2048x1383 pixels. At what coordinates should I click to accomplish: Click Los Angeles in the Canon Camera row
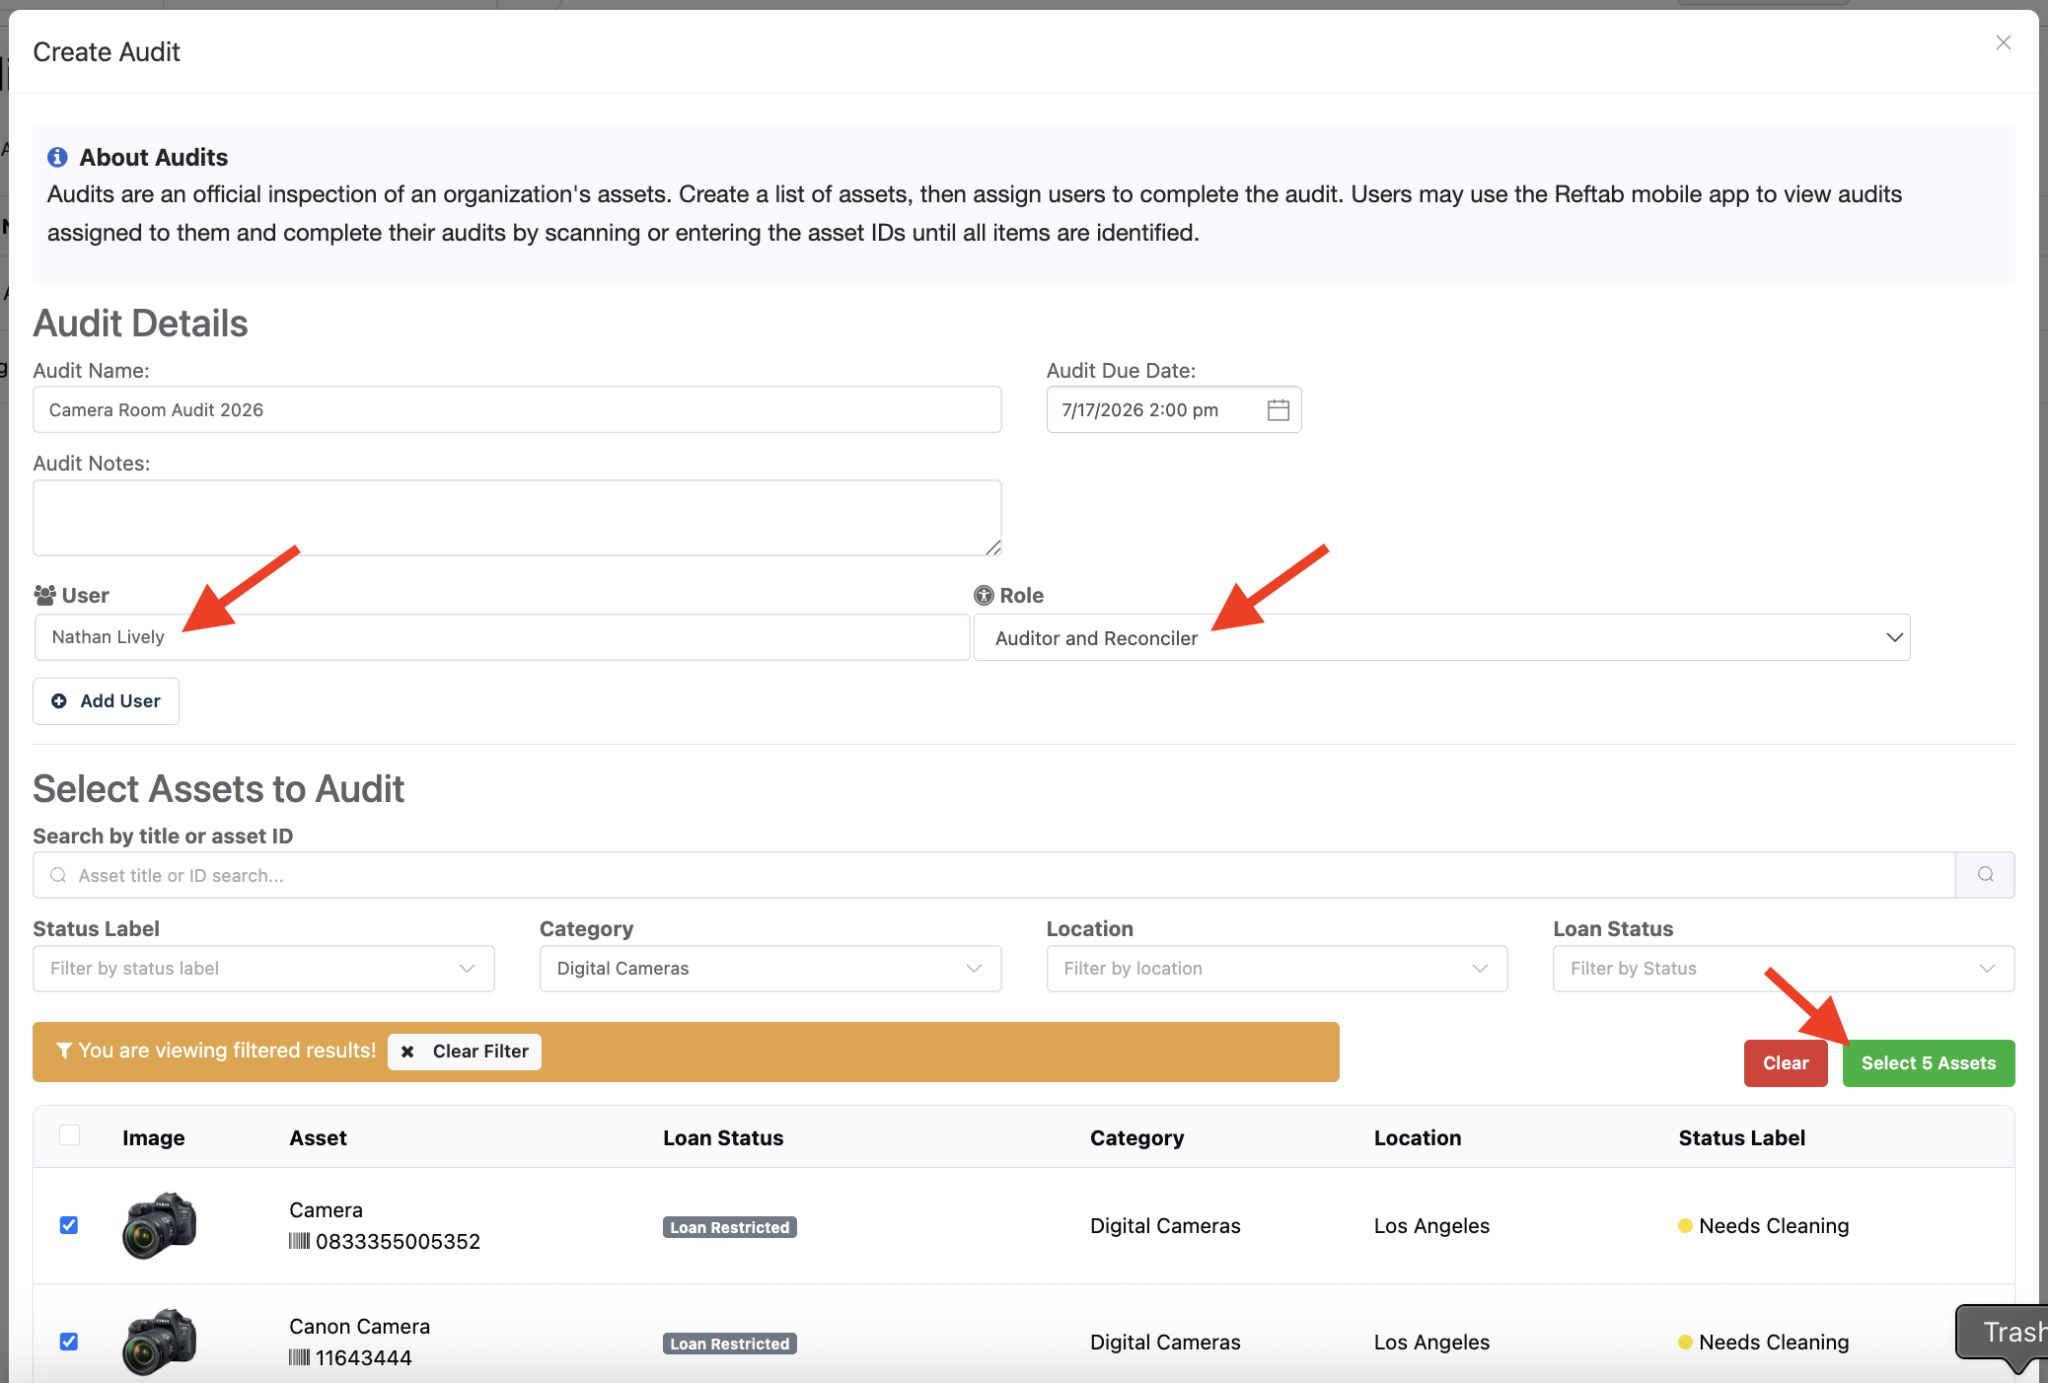pos(1432,1342)
